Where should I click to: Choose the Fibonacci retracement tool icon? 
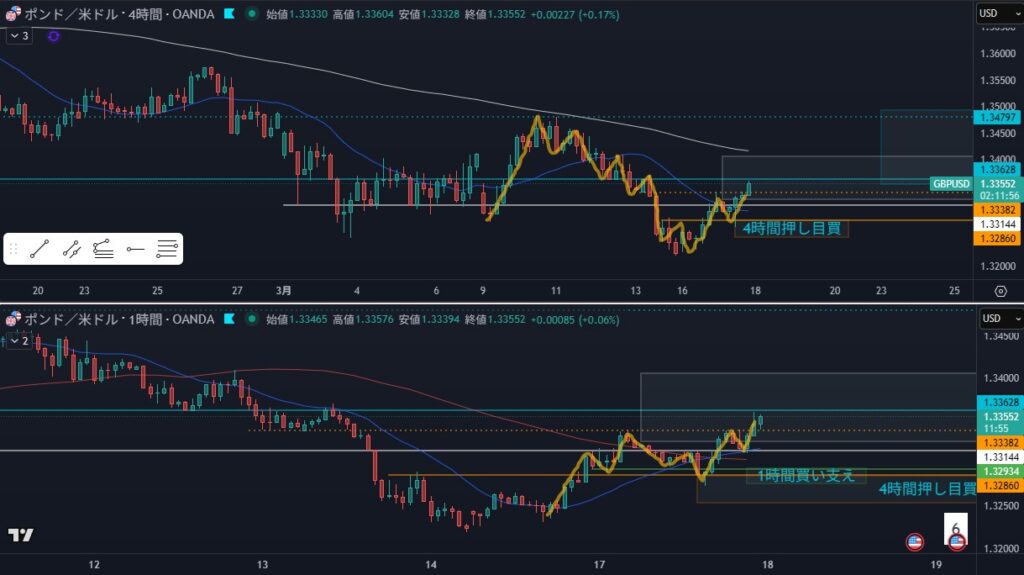click(103, 250)
